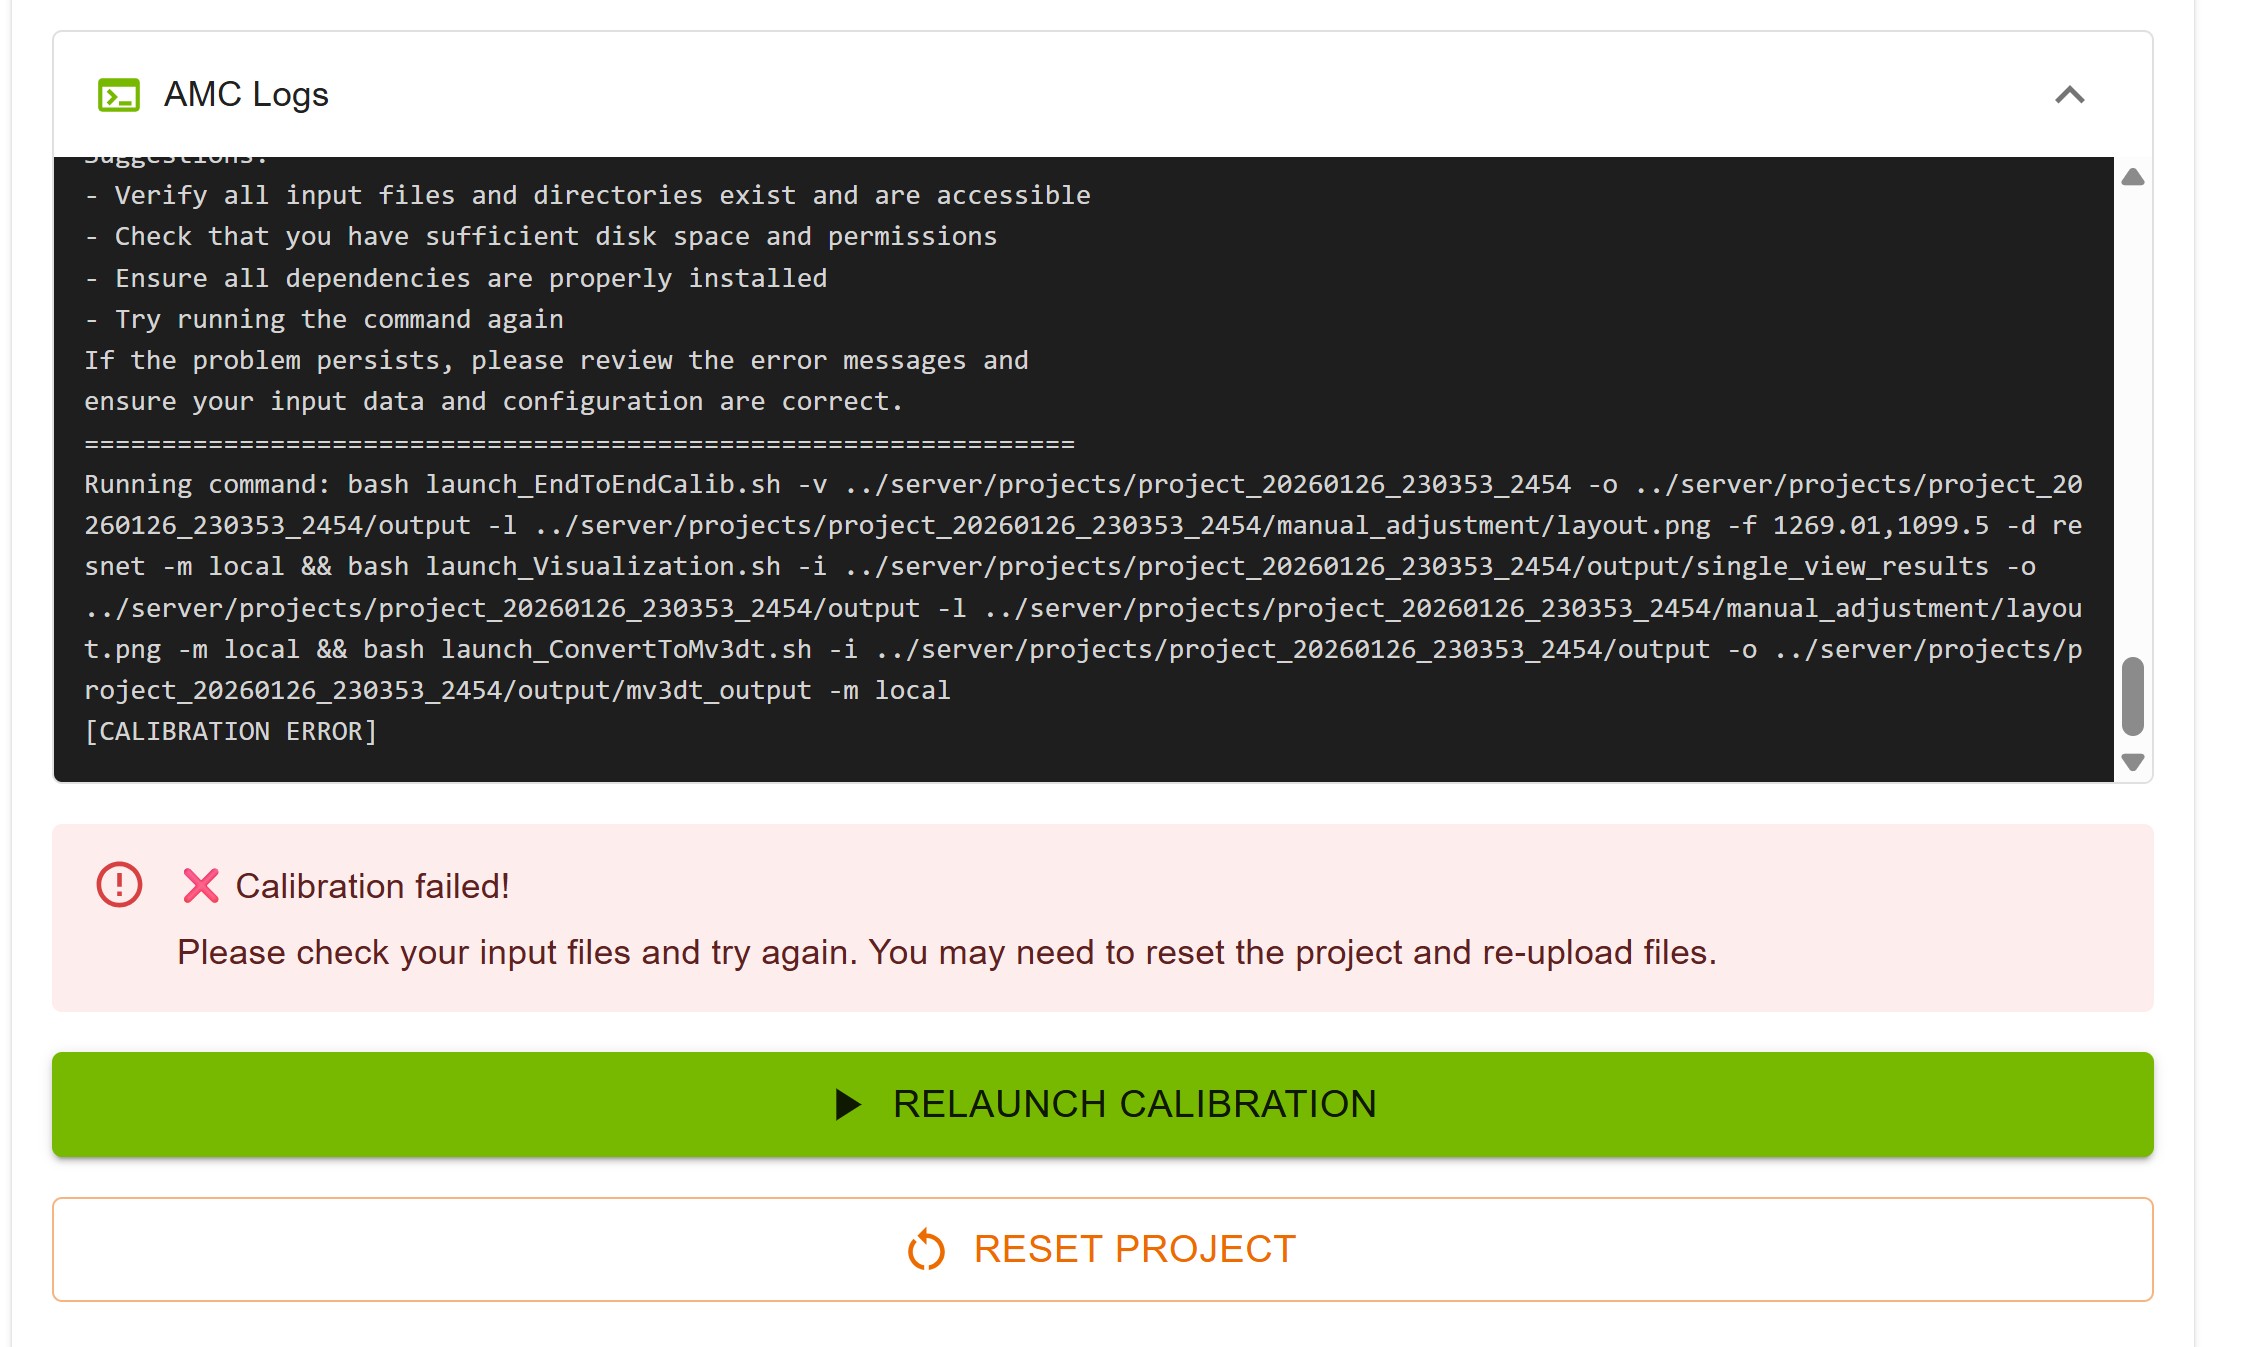Click the "Please check your input files" message
This screenshot has width=2247, height=1347.
(x=946, y=952)
